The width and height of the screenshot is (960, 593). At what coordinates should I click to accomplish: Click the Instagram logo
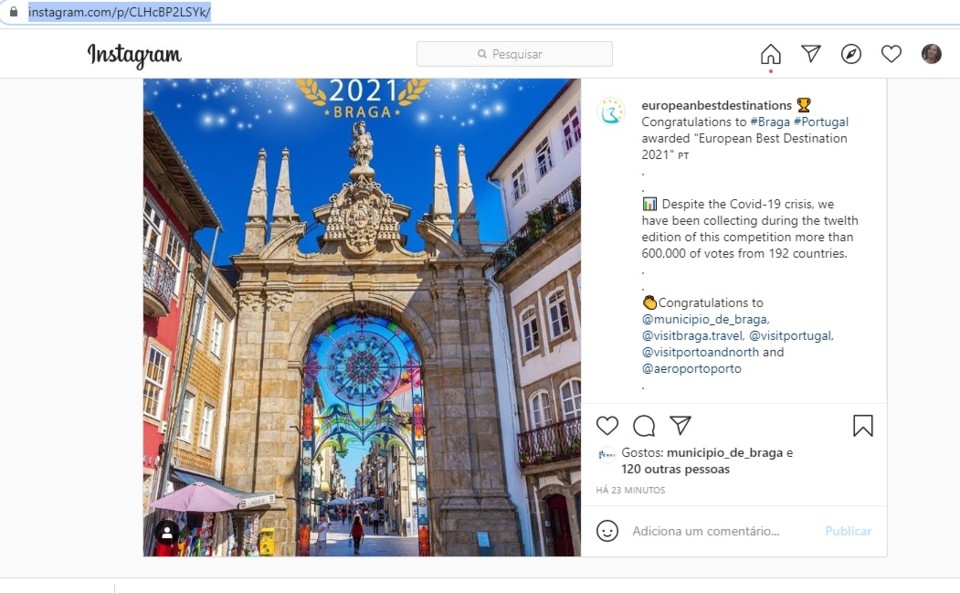[134, 55]
